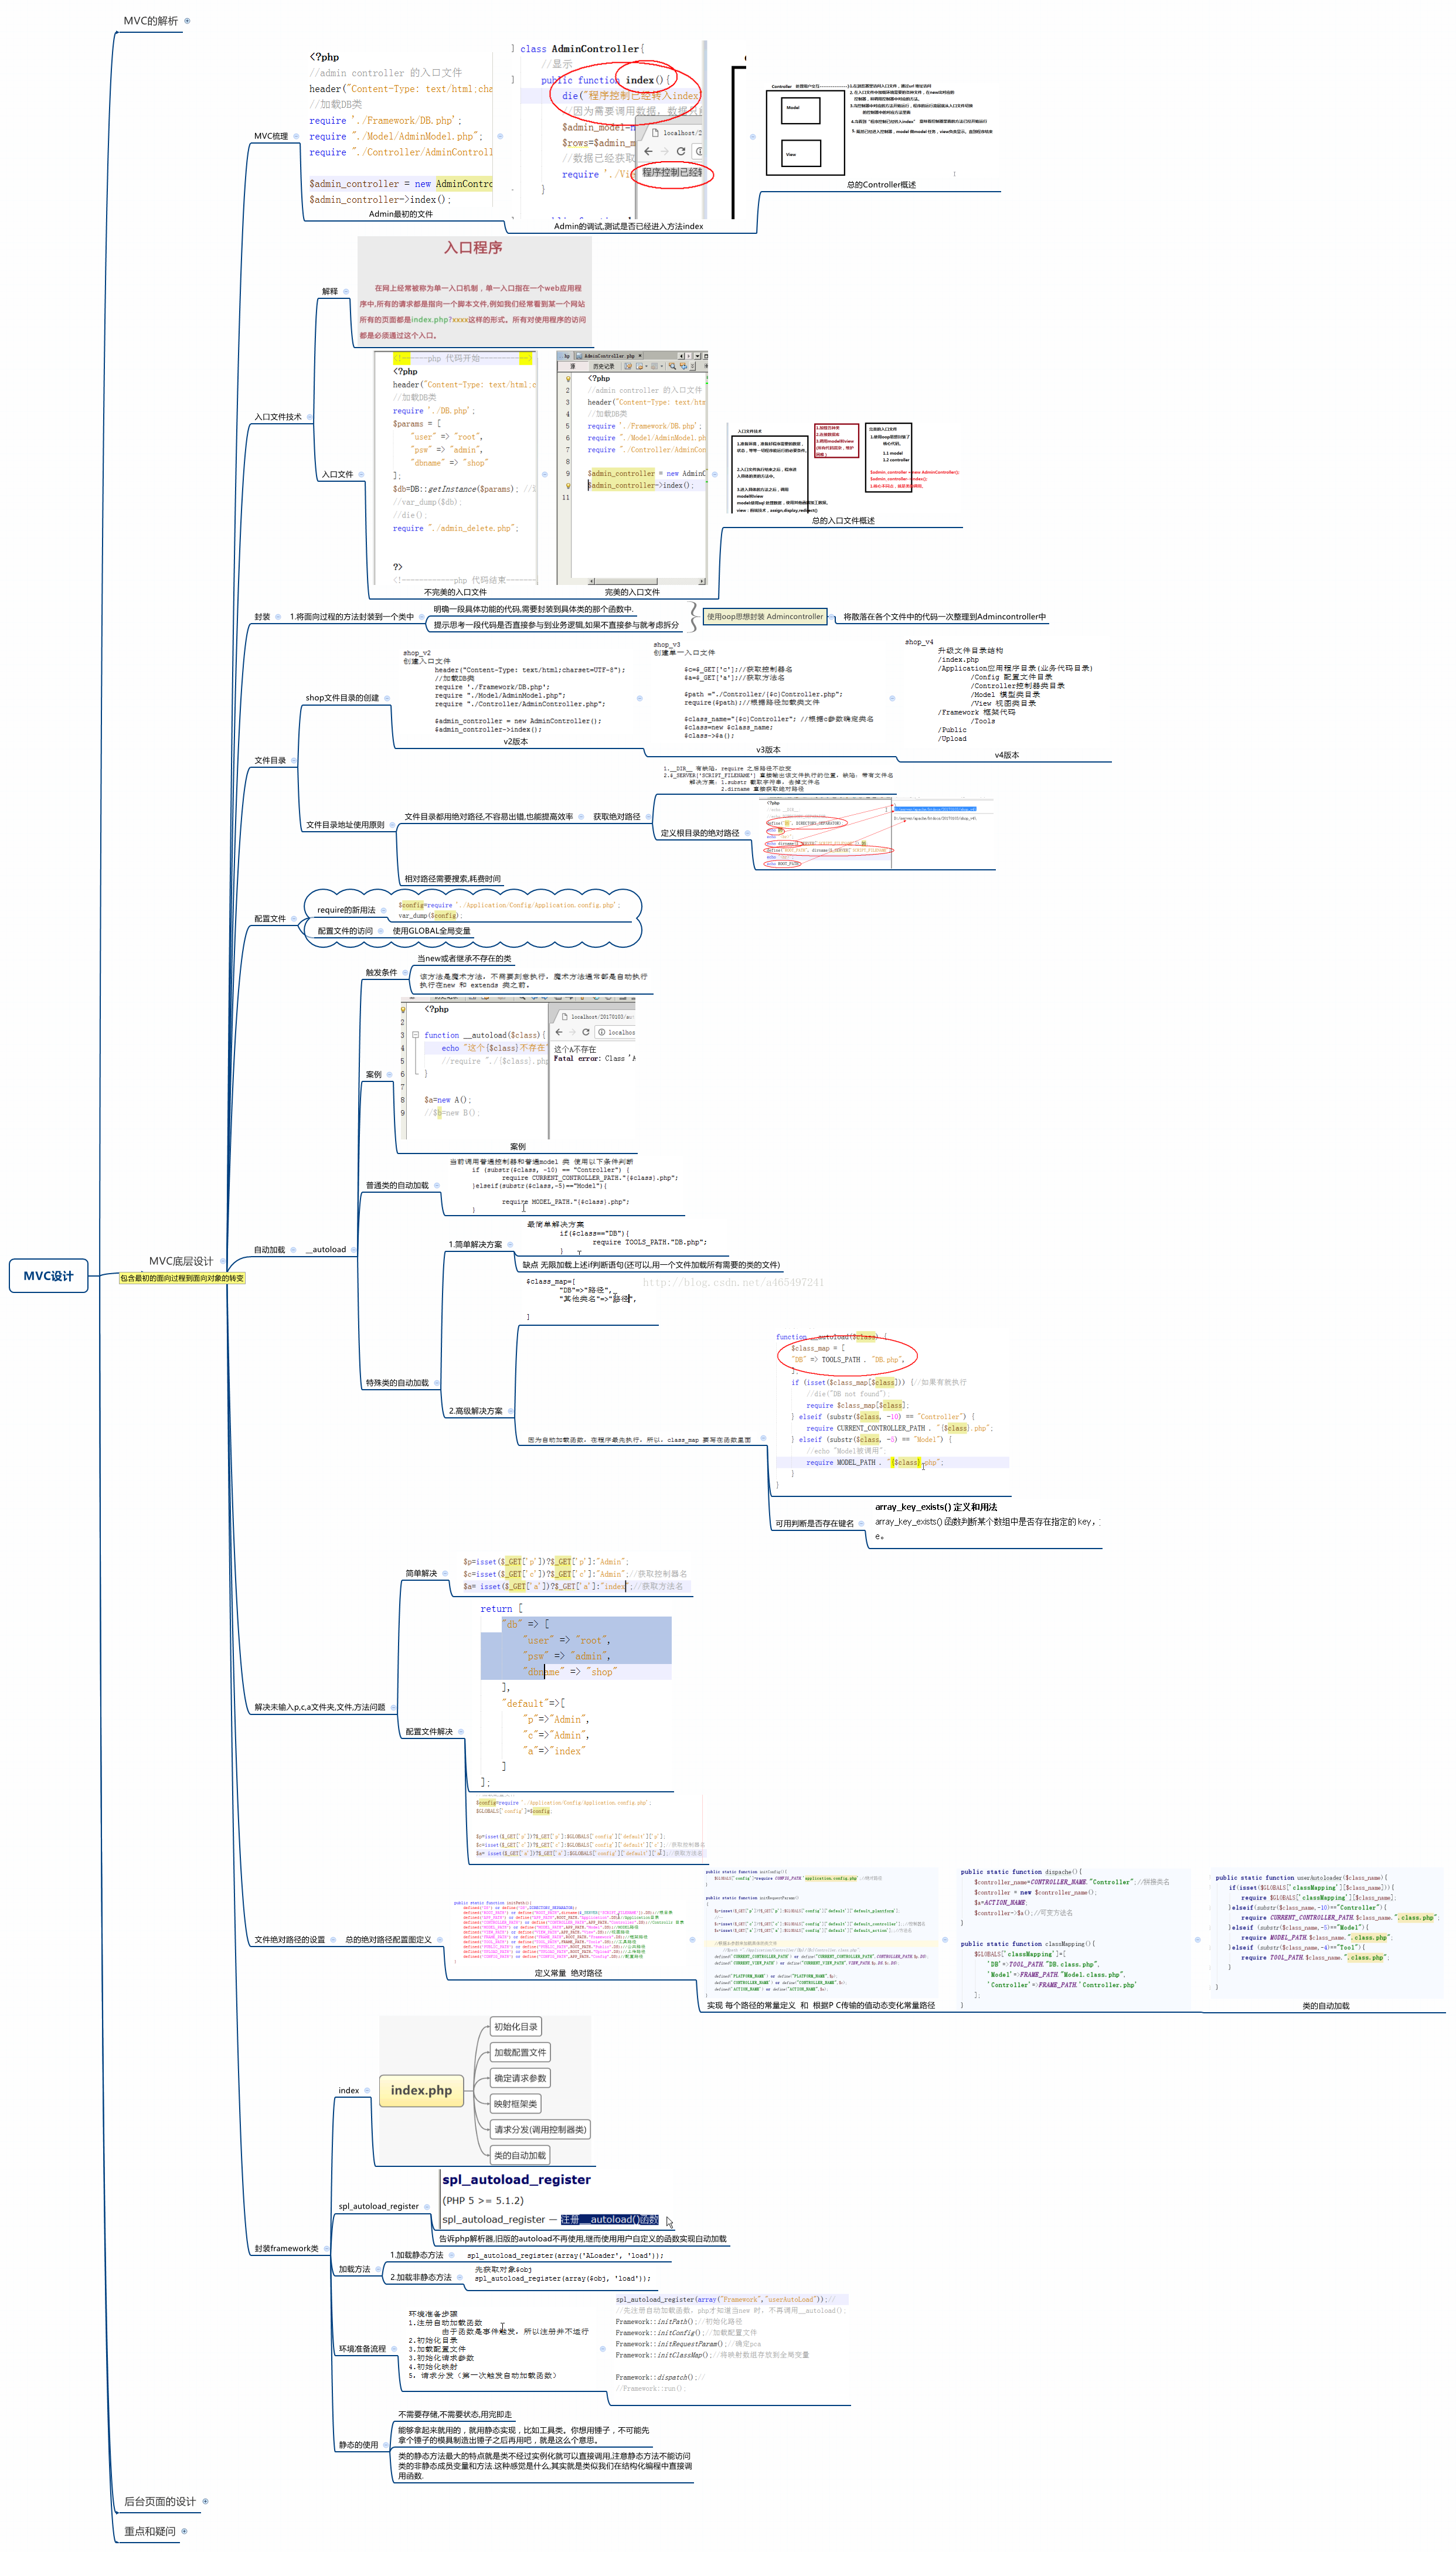Select the 入口程序 explanation image
The image size is (1456, 2552).
coord(474,292)
